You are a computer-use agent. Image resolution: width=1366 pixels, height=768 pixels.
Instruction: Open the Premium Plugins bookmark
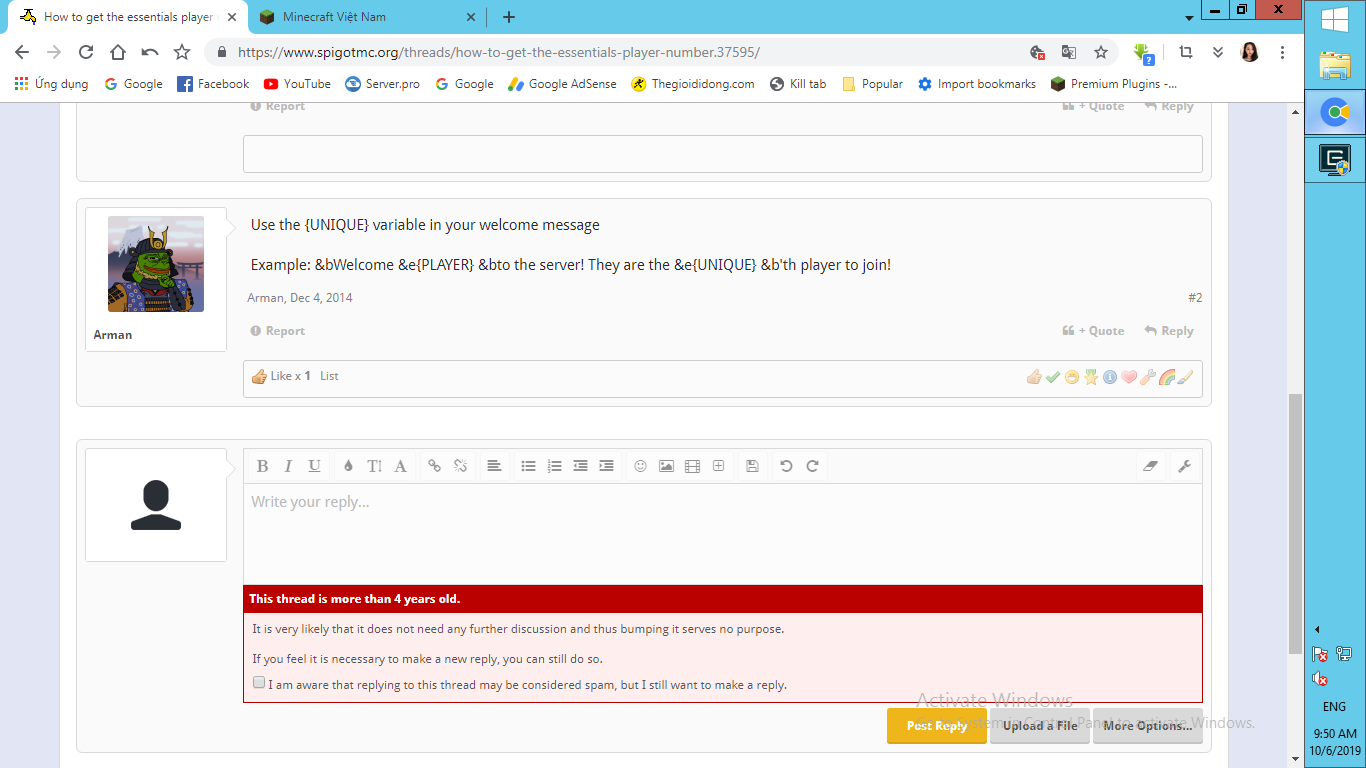point(1114,84)
